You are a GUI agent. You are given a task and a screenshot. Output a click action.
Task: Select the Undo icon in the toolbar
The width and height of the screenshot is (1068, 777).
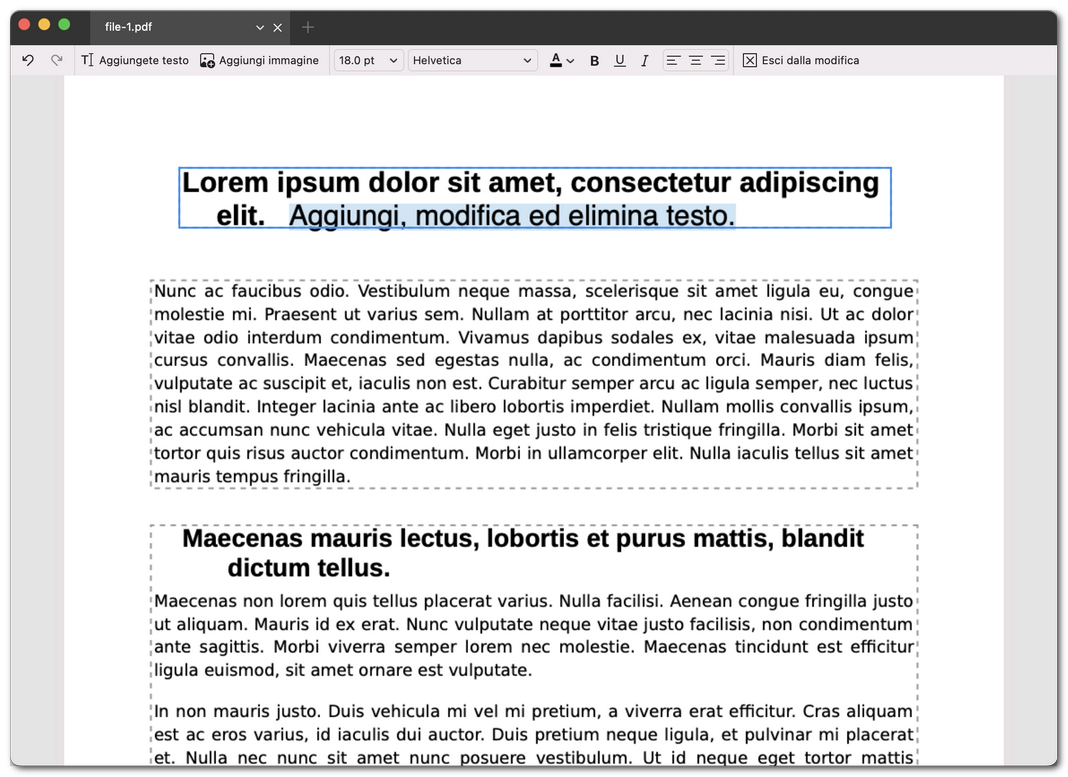point(27,60)
